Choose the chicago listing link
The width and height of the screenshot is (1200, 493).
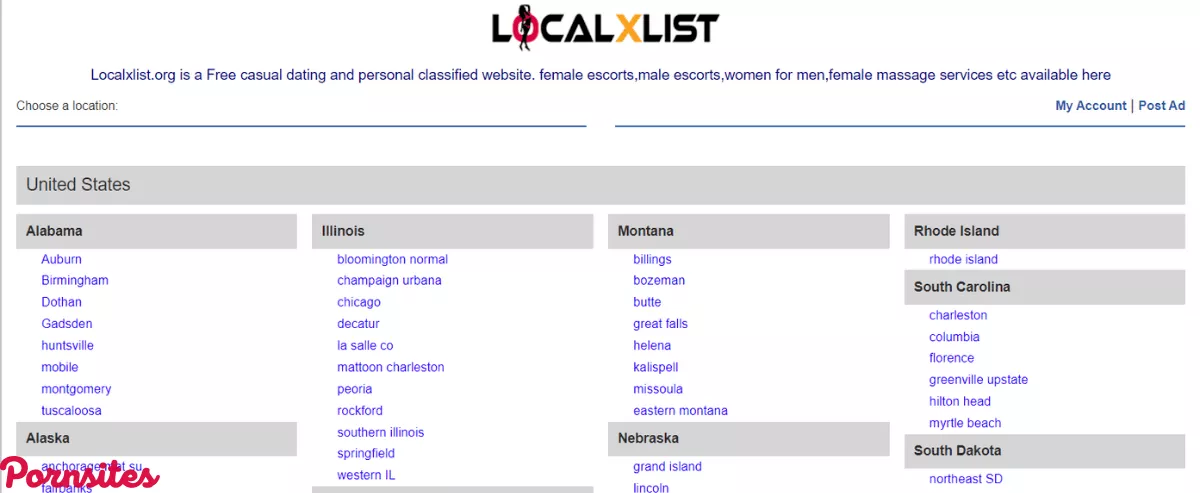click(x=359, y=302)
